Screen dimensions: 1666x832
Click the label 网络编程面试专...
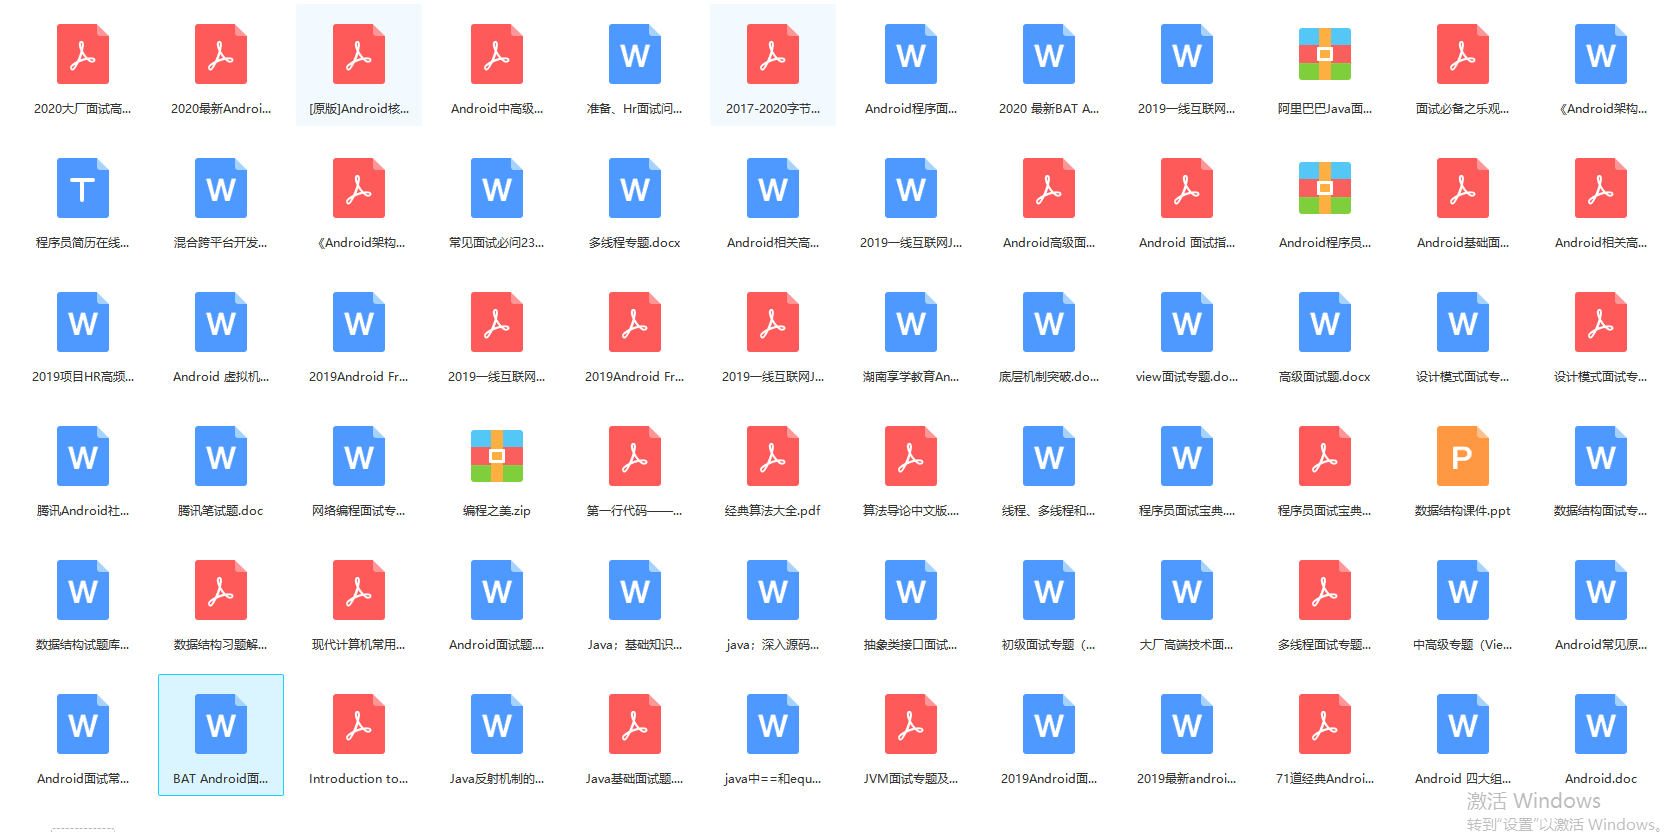click(359, 511)
